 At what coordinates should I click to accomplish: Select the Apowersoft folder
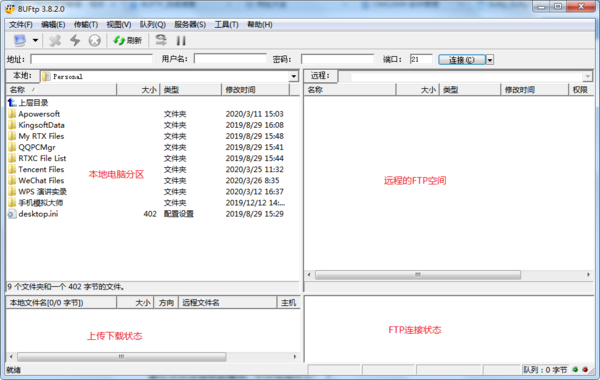(x=39, y=114)
